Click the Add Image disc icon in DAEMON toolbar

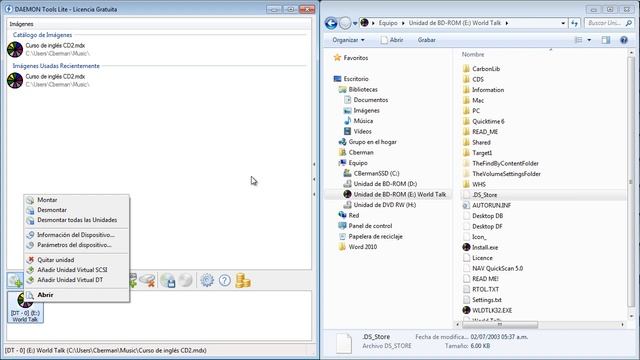[x=16, y=281]
